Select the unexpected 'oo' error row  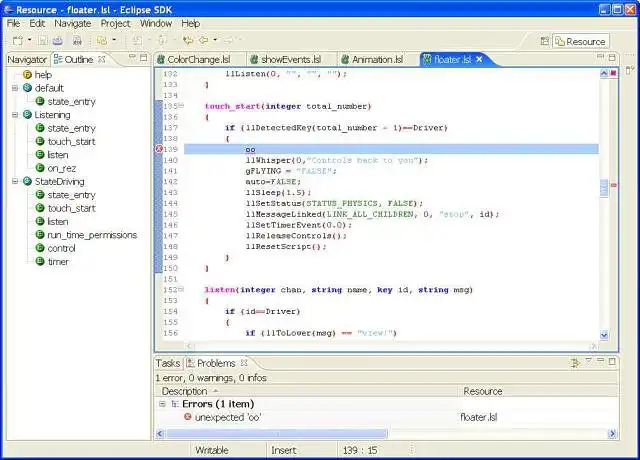[x=386, y=417]
